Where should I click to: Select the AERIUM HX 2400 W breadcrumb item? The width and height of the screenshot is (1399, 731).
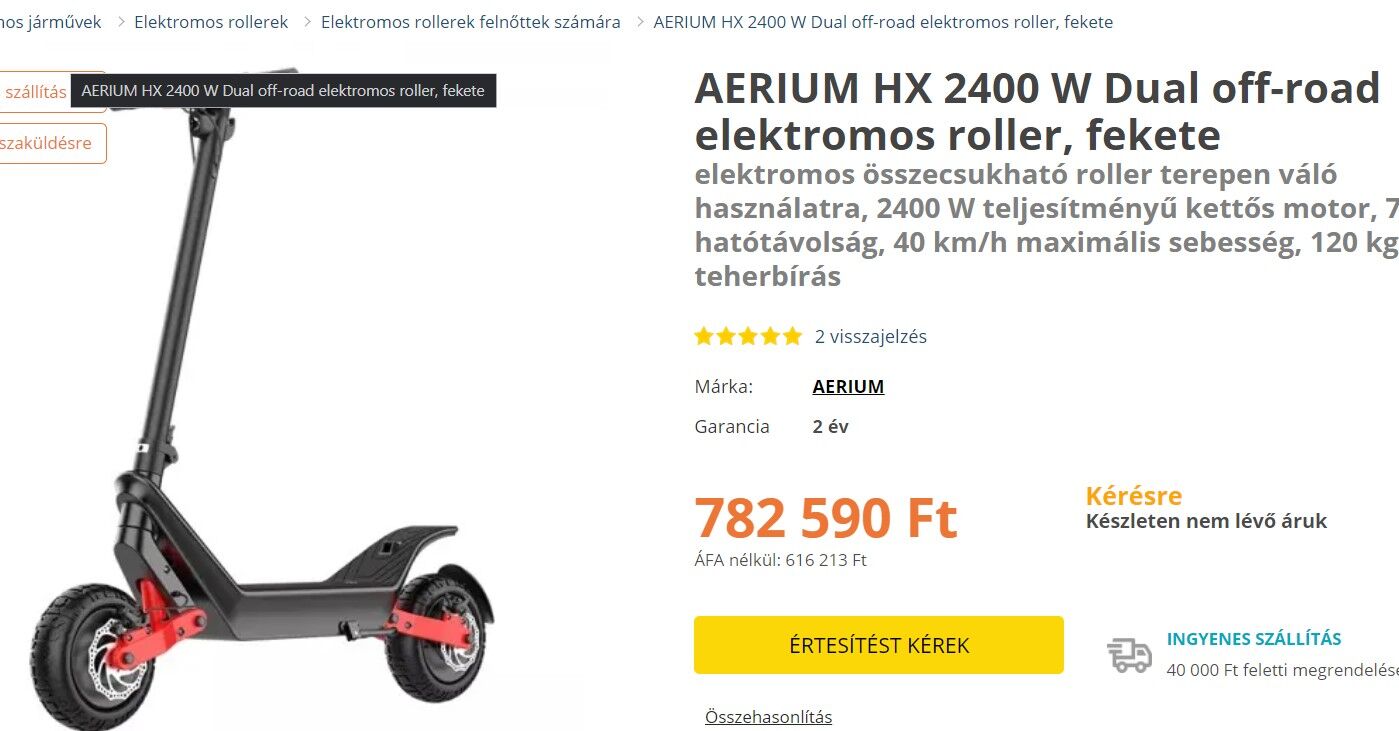coord(883,22)
